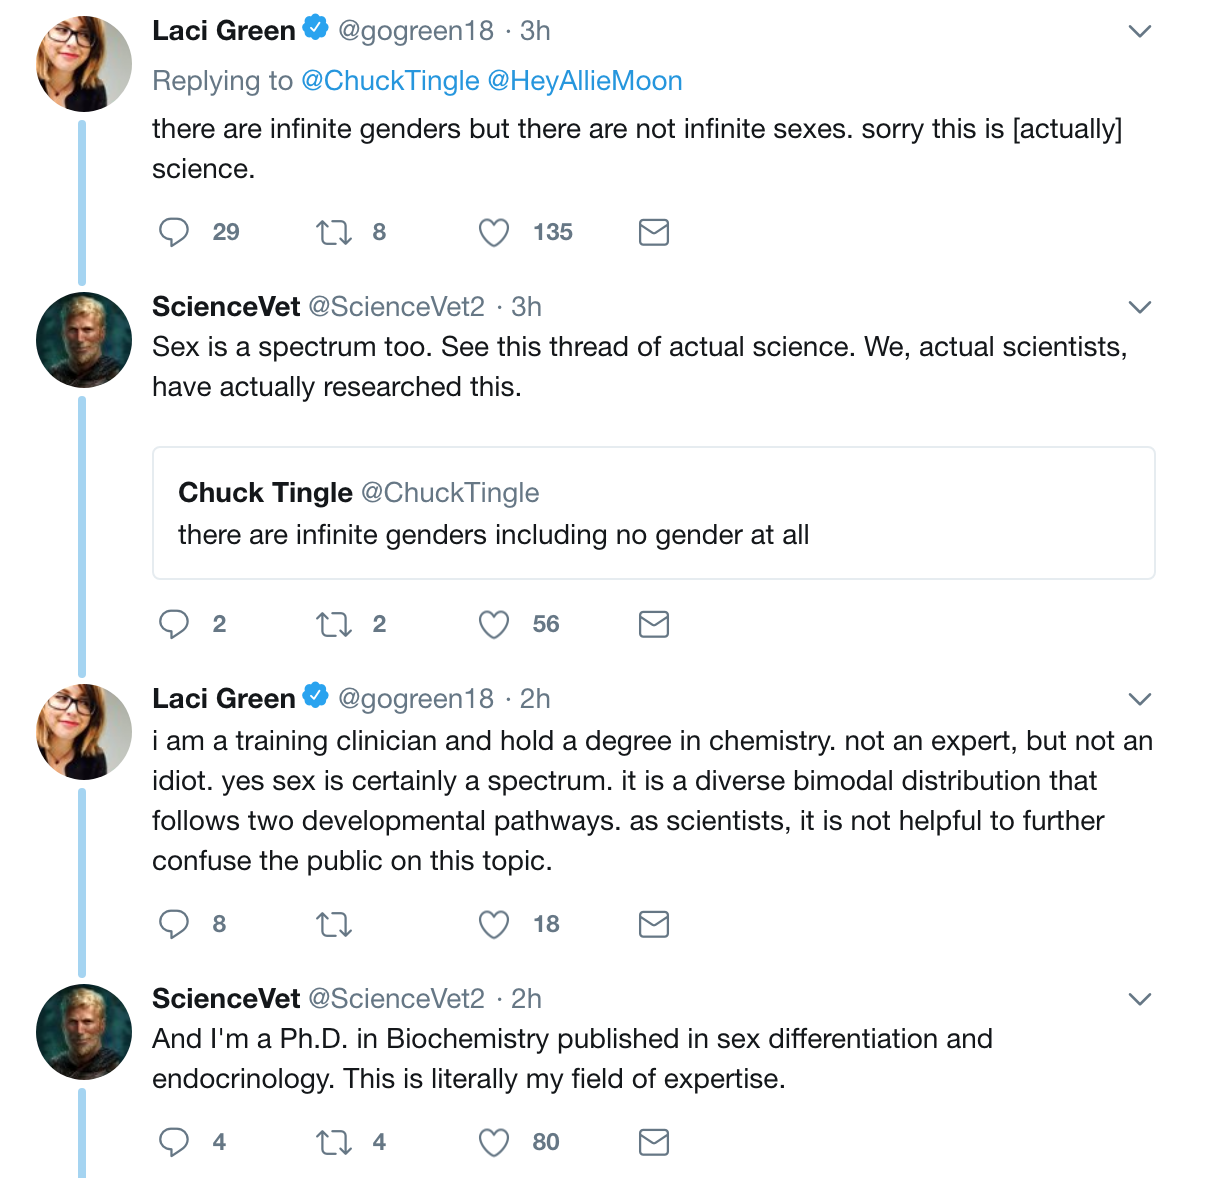This screenshot has height=1178, width=1206.
Task: Open ScienceVet's avatar on the 3h tweet
Action: coord(84,339)
